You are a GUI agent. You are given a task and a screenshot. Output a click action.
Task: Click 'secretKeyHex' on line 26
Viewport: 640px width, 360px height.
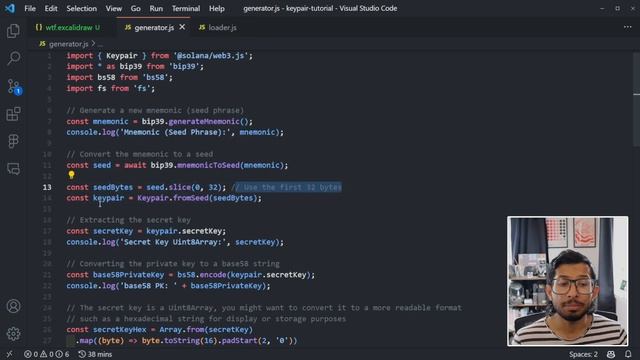pyautogui.click(x=120, y=329)
